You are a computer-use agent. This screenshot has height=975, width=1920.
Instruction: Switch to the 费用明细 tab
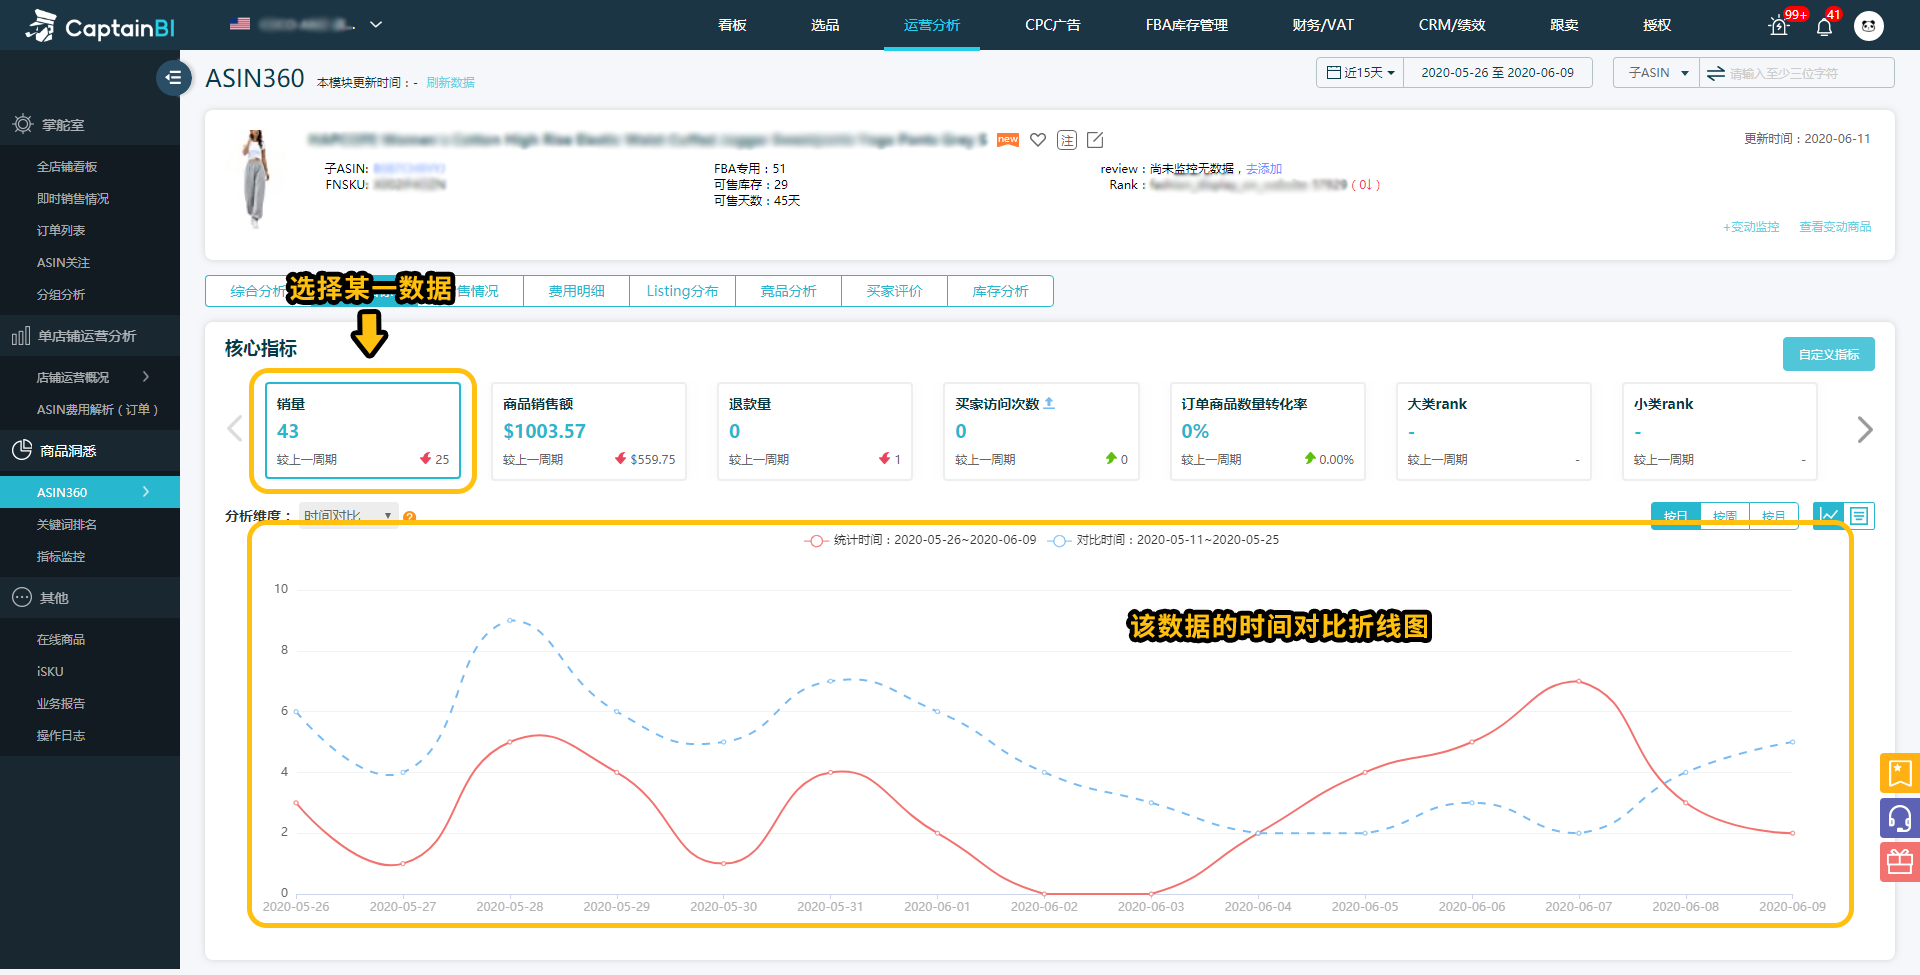[x=576, y=291]
